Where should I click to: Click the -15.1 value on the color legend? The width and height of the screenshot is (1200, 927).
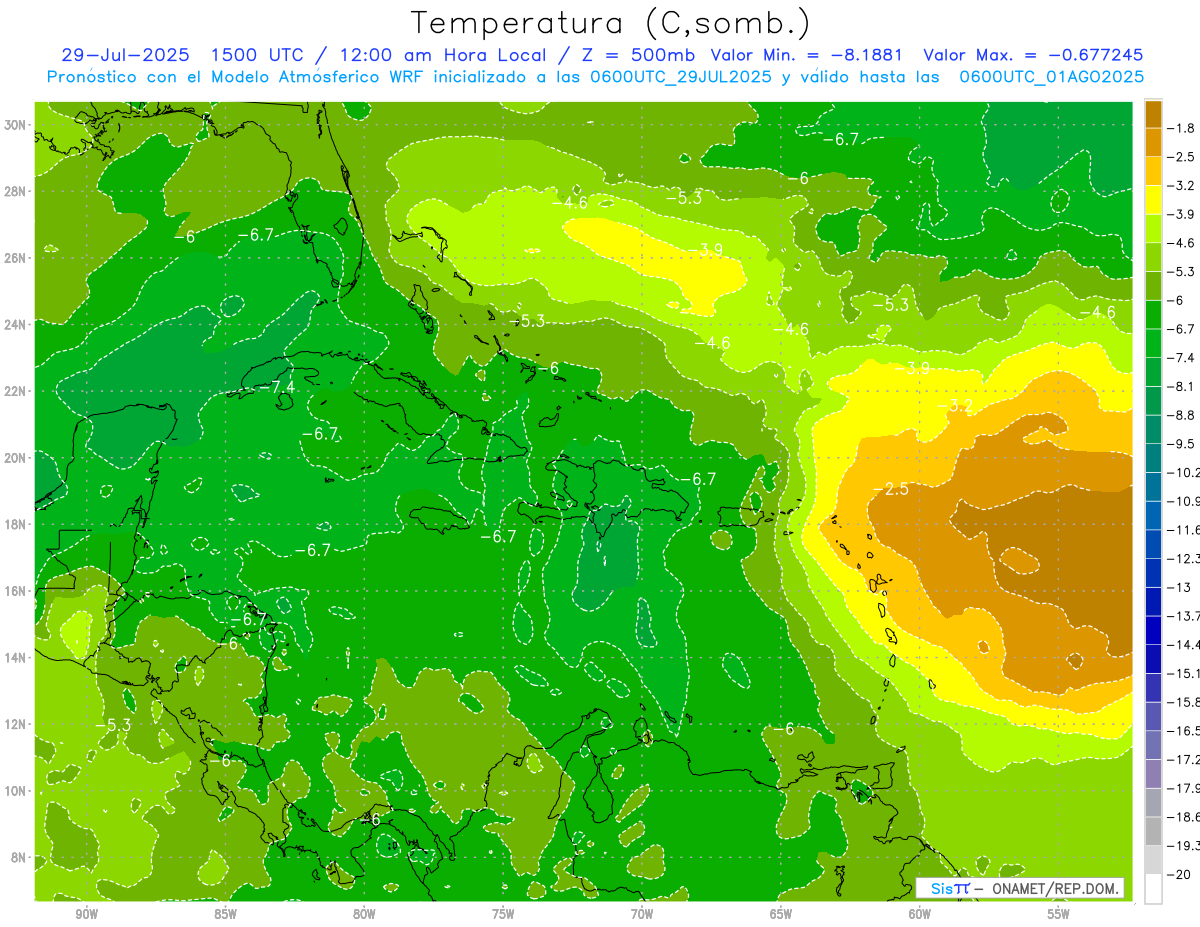click(1184, 673)
